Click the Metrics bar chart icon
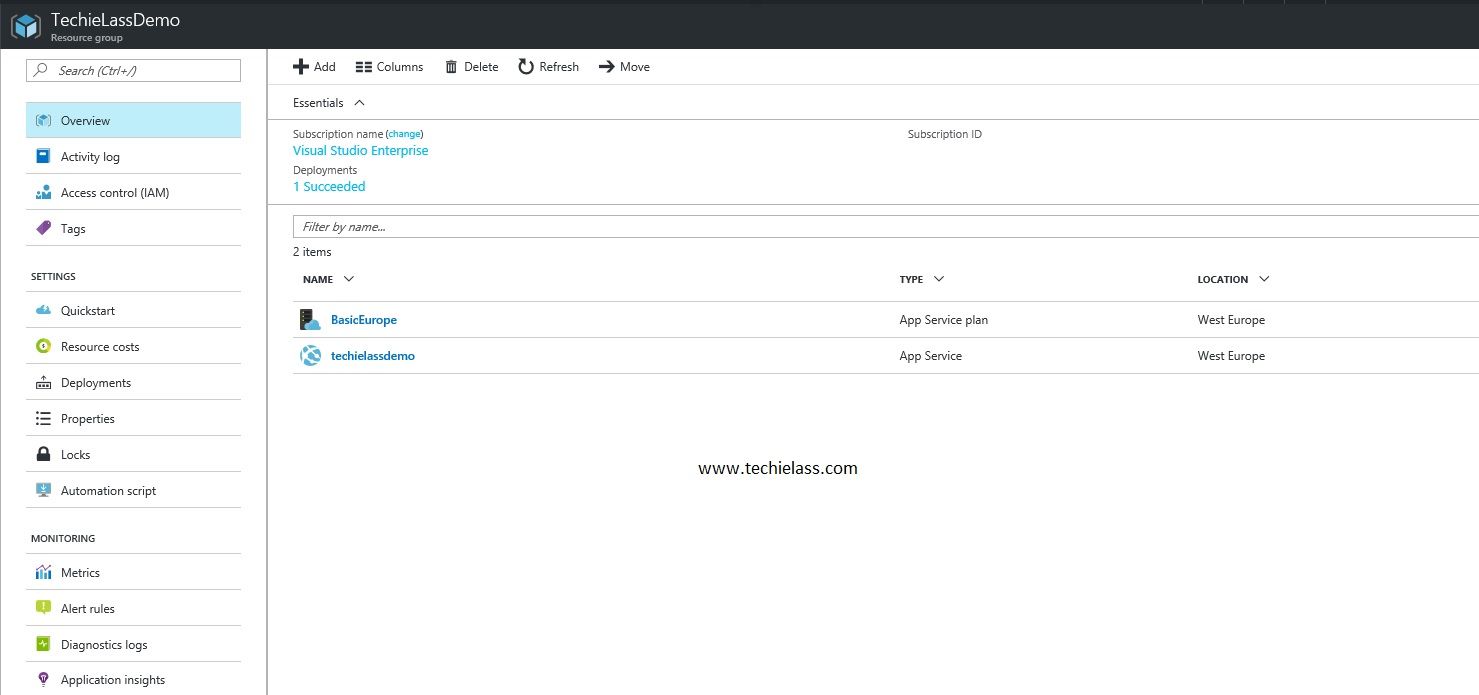This screenshot has height=695, width=1479. click(43, 572)
